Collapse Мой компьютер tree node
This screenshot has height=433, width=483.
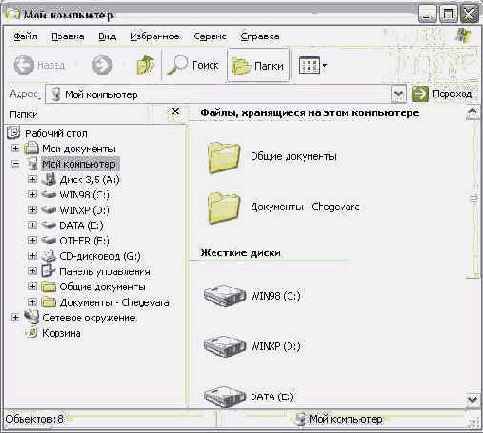click(15, 164)
